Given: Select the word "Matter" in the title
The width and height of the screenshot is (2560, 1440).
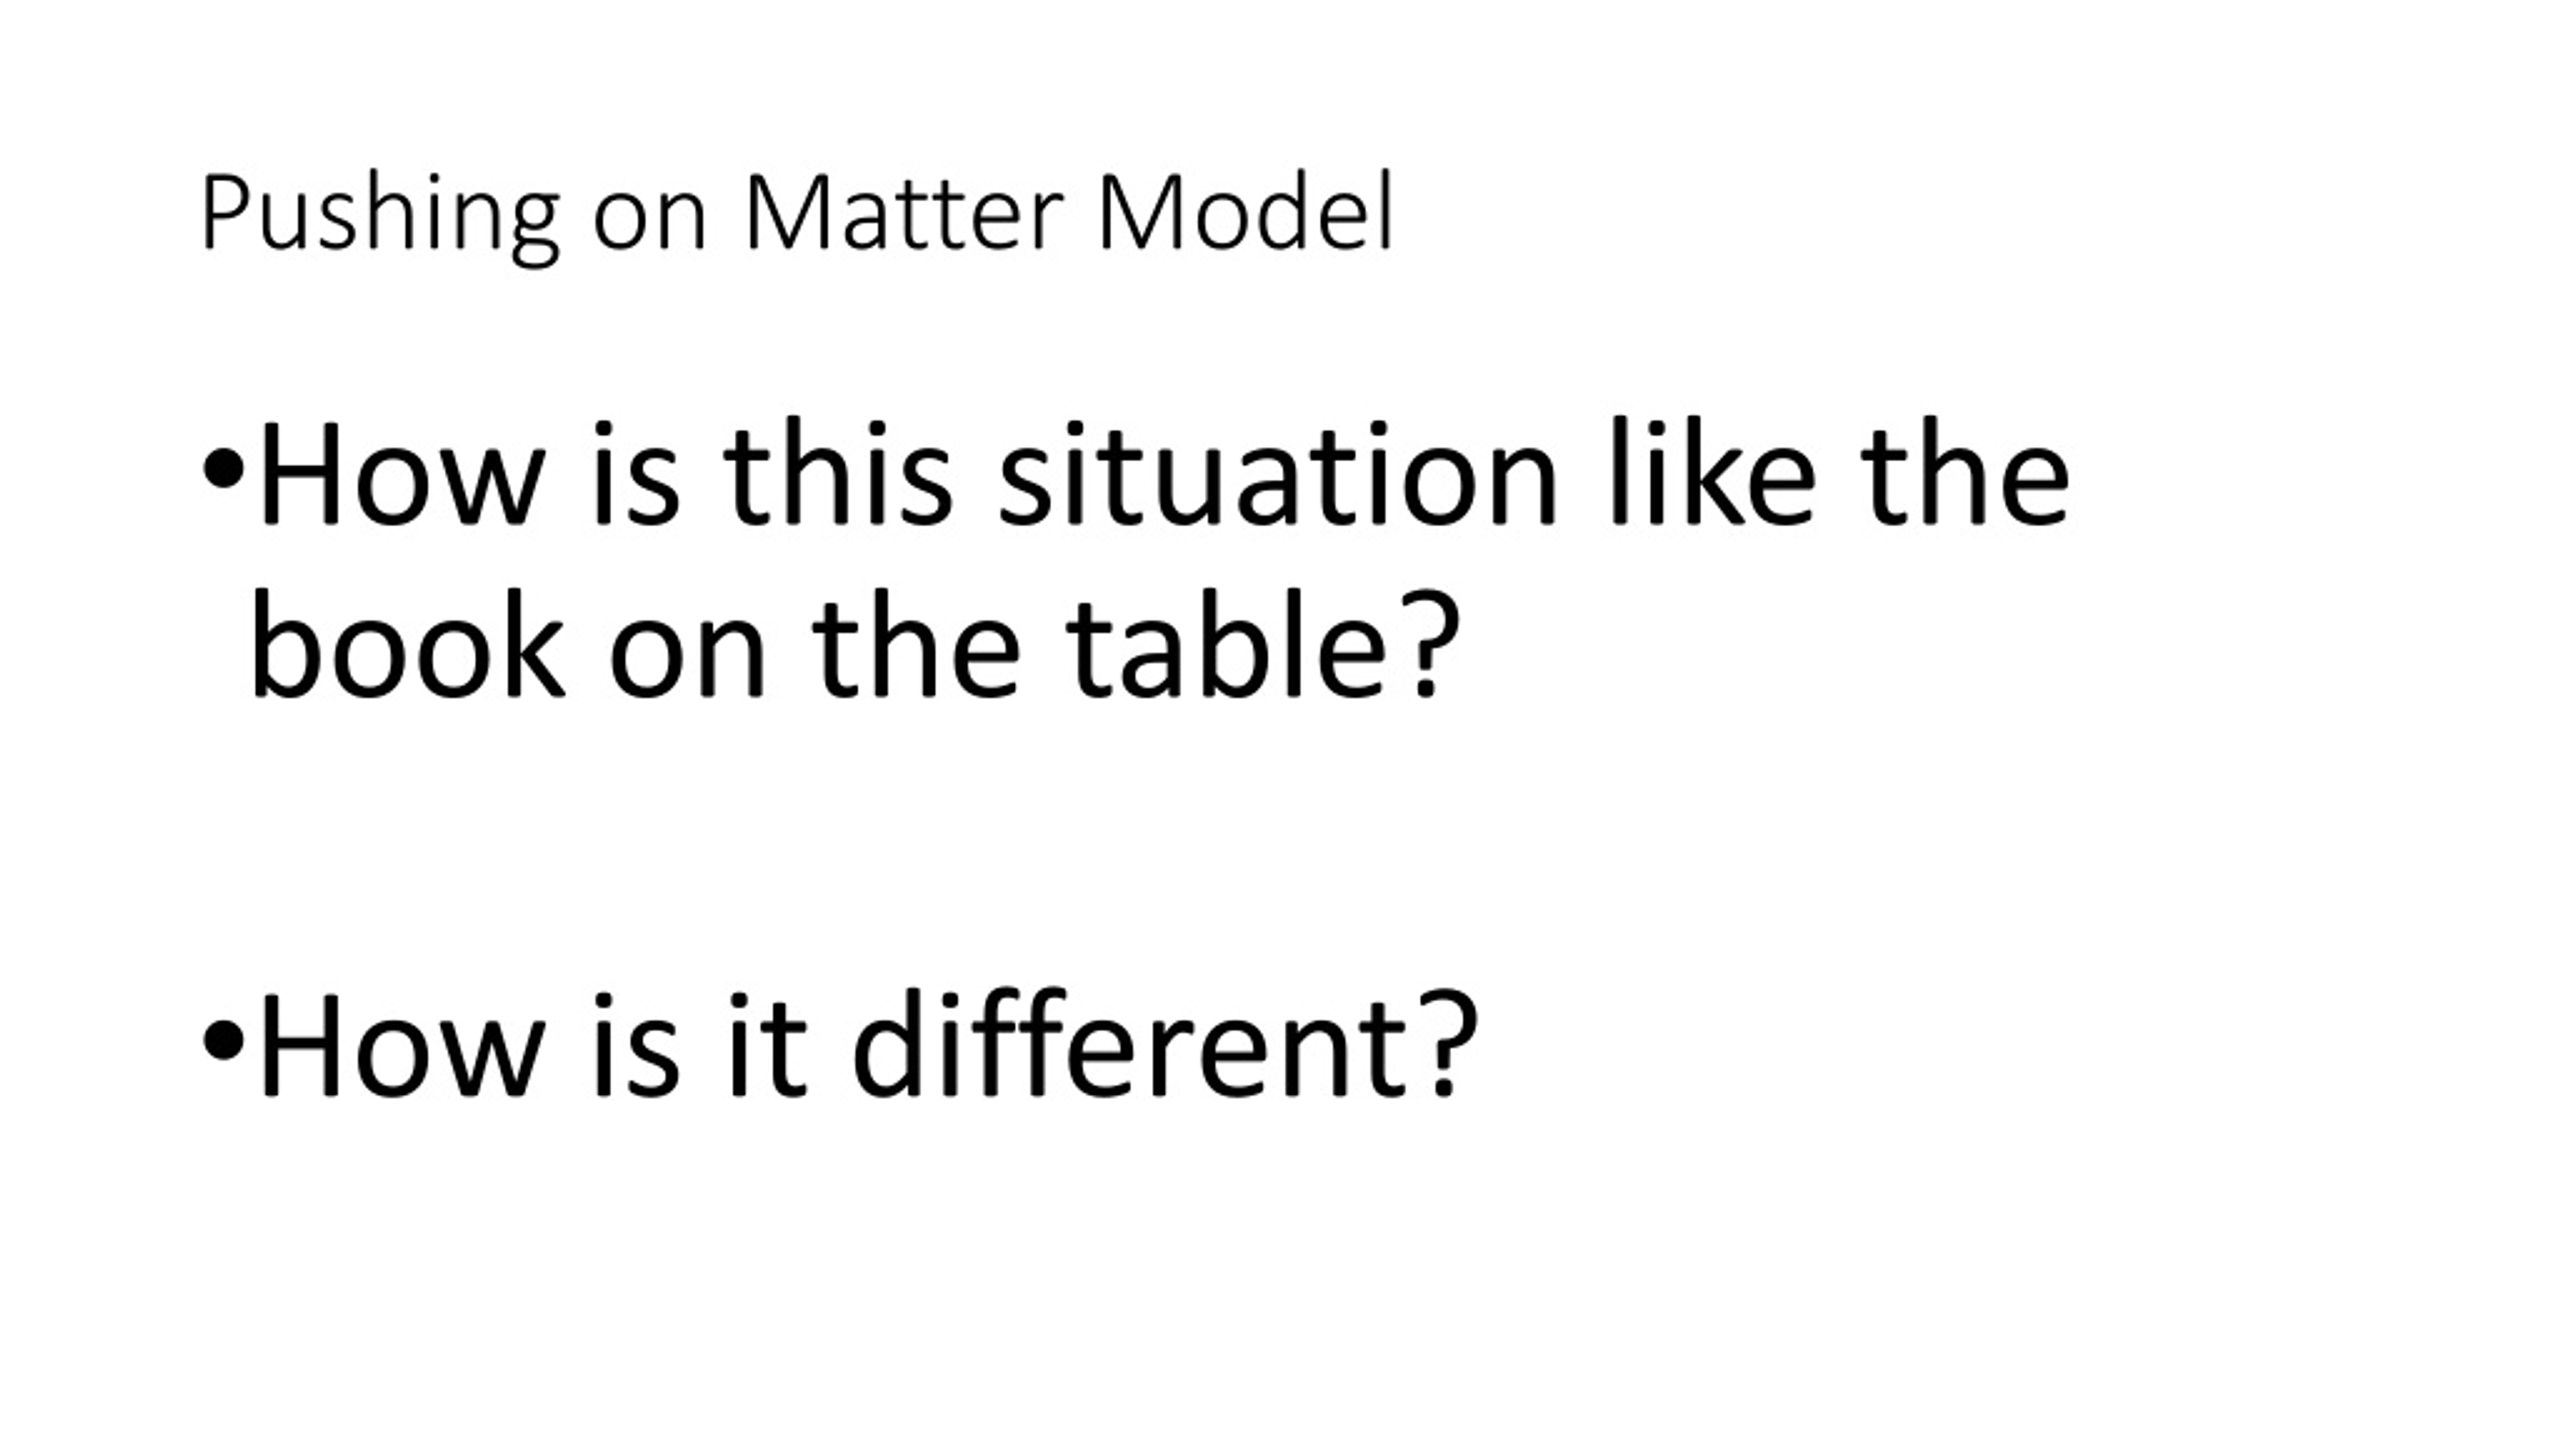Looking at the screenshot, I should click(904, 213).
